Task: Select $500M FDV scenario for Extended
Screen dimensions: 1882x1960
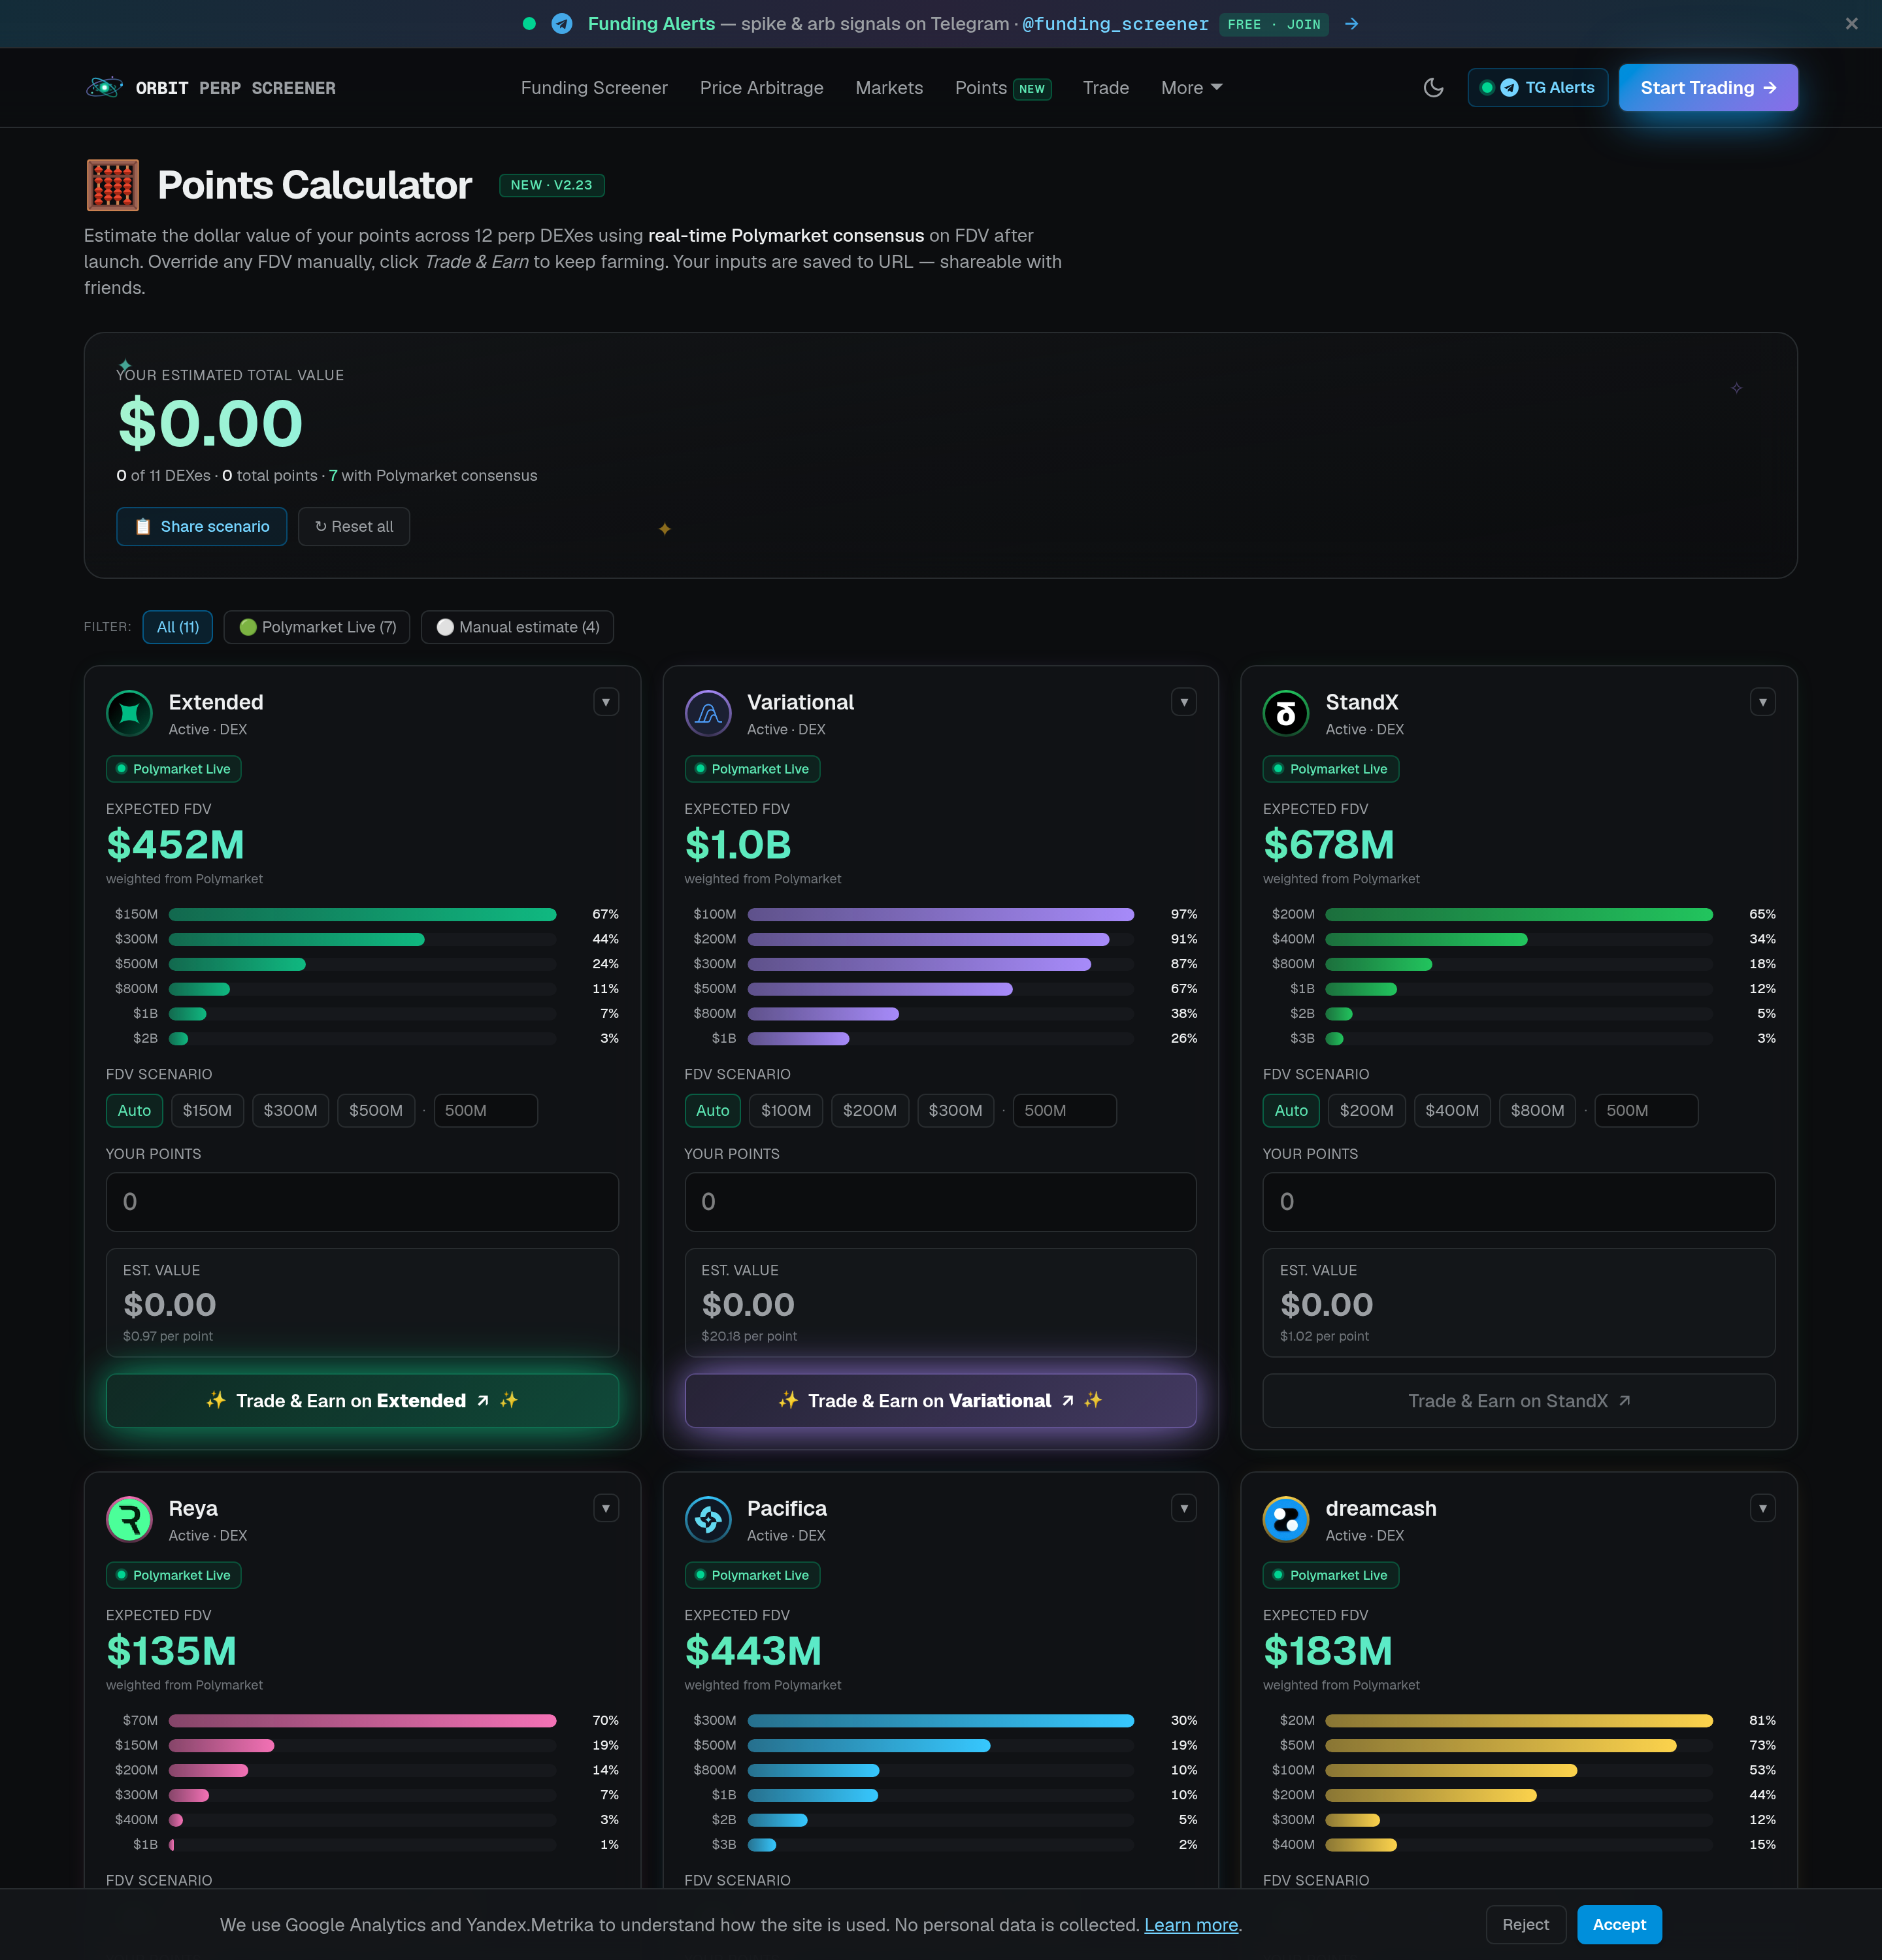Action: click(376, 1111)
